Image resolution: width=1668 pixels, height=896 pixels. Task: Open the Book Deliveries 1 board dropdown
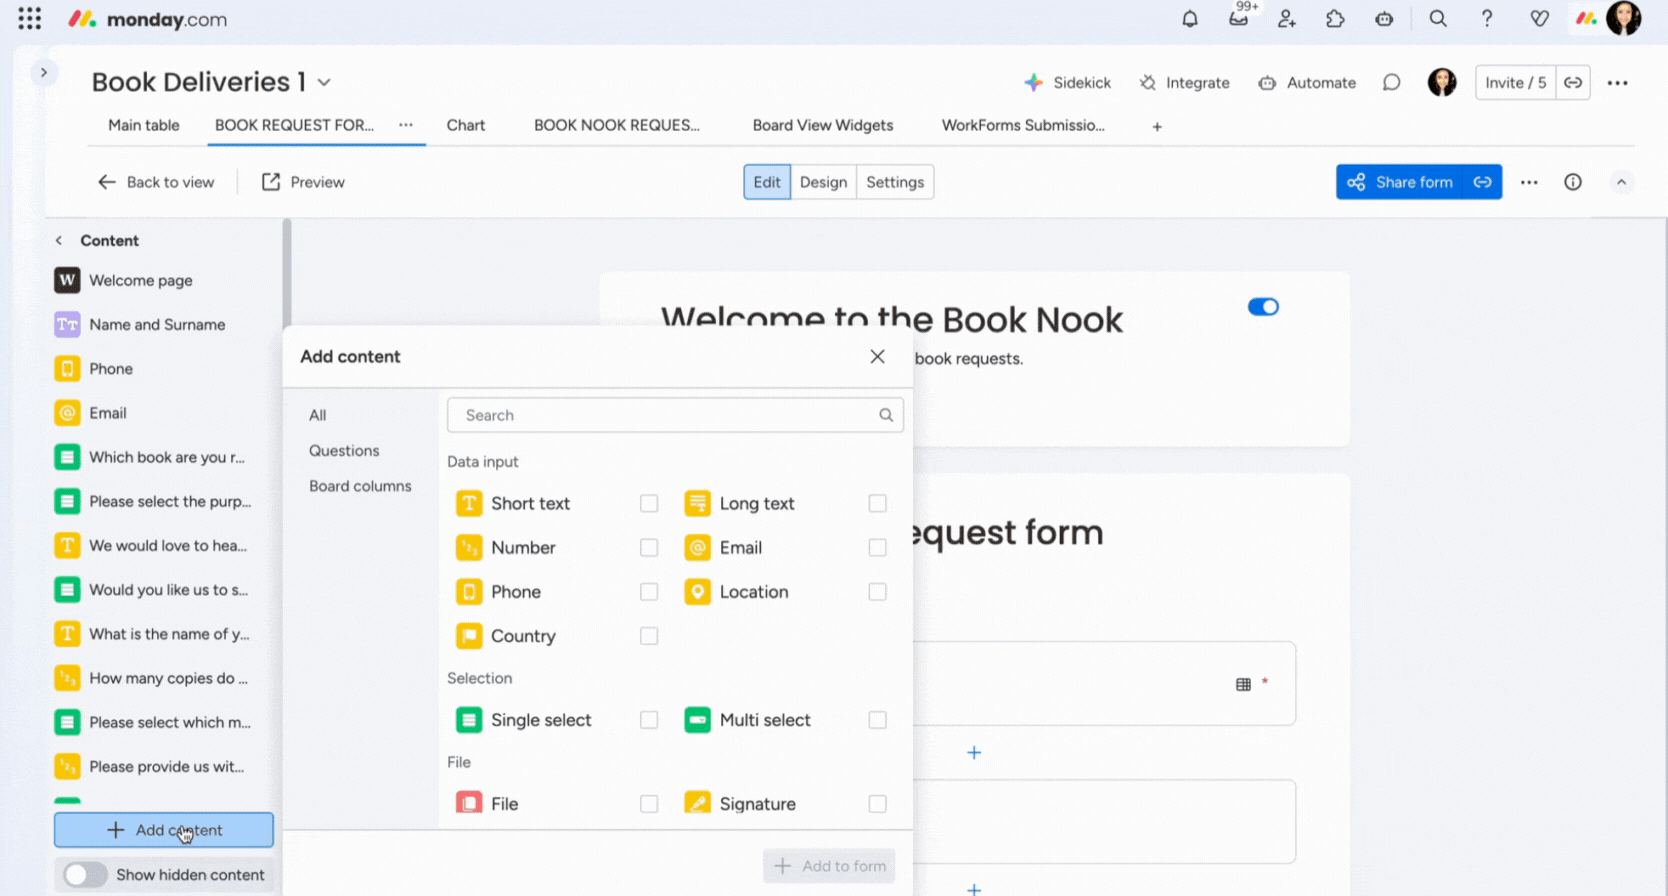pyautogui.click(x=324, y=83)
